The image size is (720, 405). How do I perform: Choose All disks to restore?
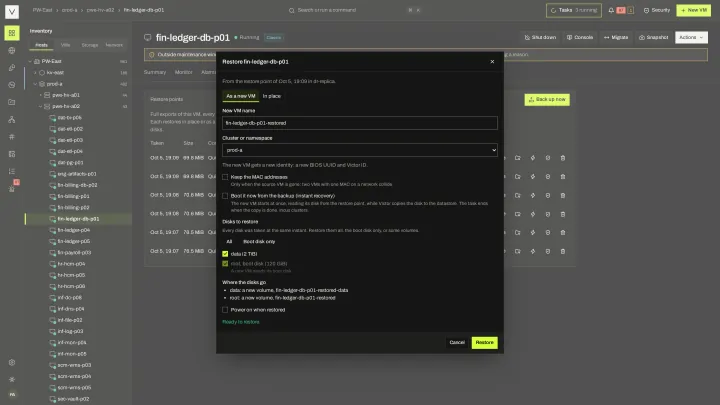pyautogui.click(x=229, y=242)
